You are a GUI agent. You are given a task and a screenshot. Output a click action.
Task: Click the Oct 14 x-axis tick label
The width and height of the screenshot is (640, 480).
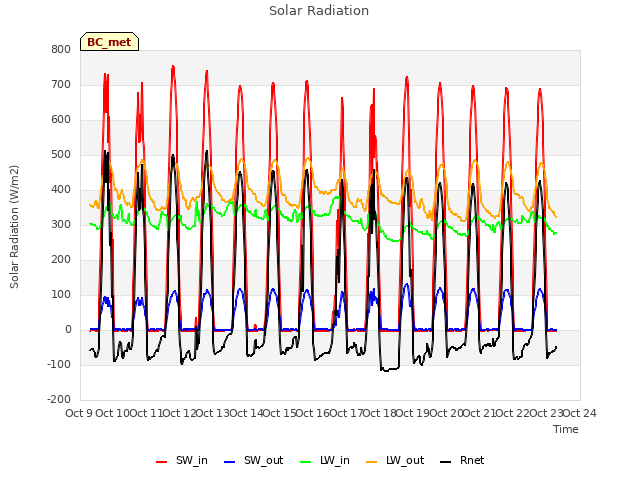[x=247, y=413]
